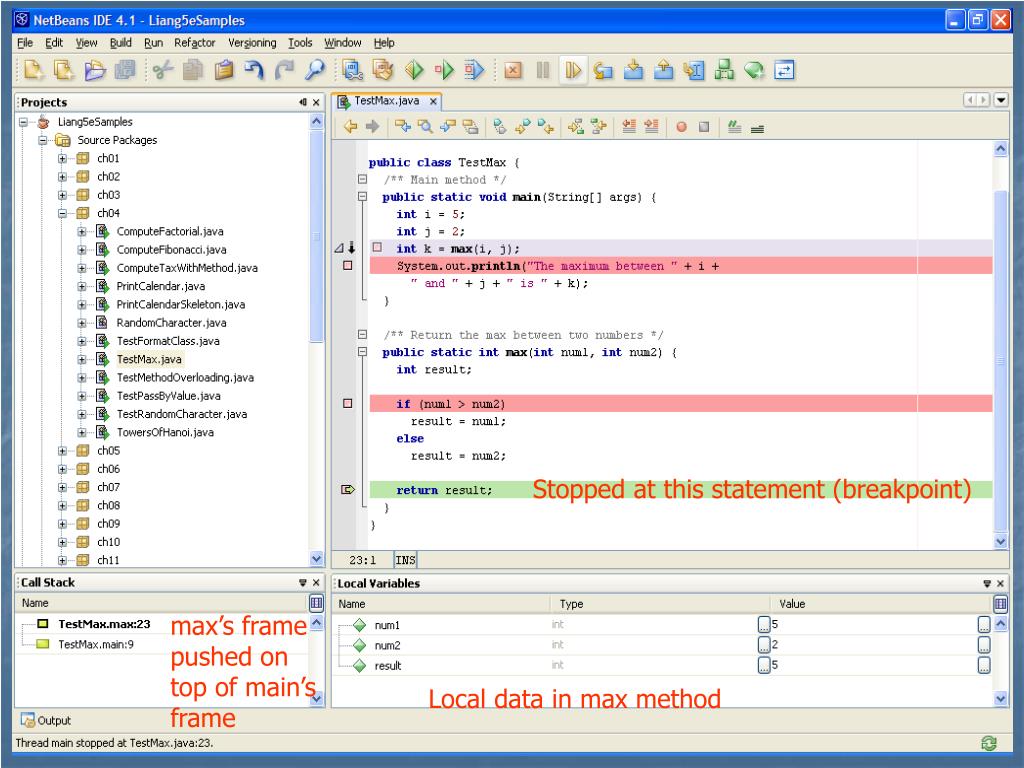Expand the ch05 package
Screen dimensions: 1024x768
pos(62,451)
